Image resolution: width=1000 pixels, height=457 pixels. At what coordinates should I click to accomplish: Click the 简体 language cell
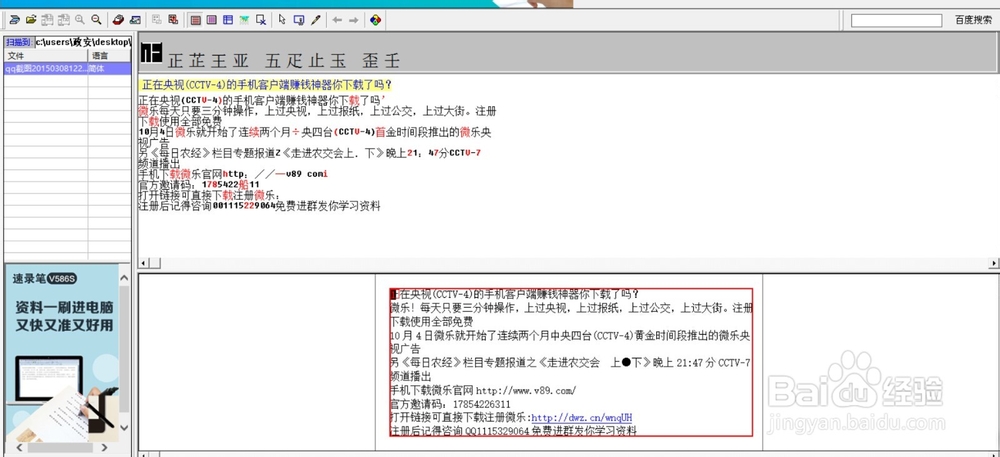click(110, 68)
